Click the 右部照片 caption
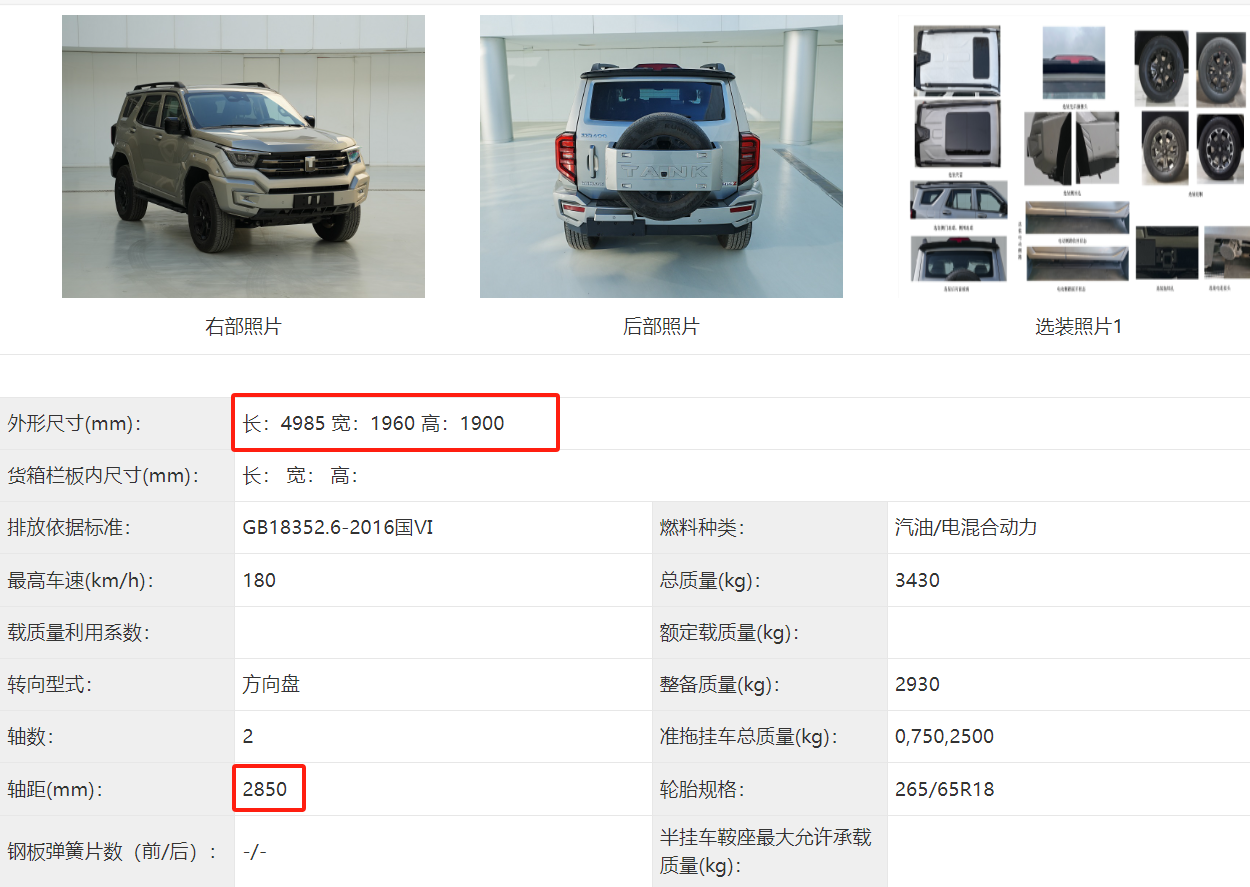Viewport: 1250px width, 887px height. [243, 326]
